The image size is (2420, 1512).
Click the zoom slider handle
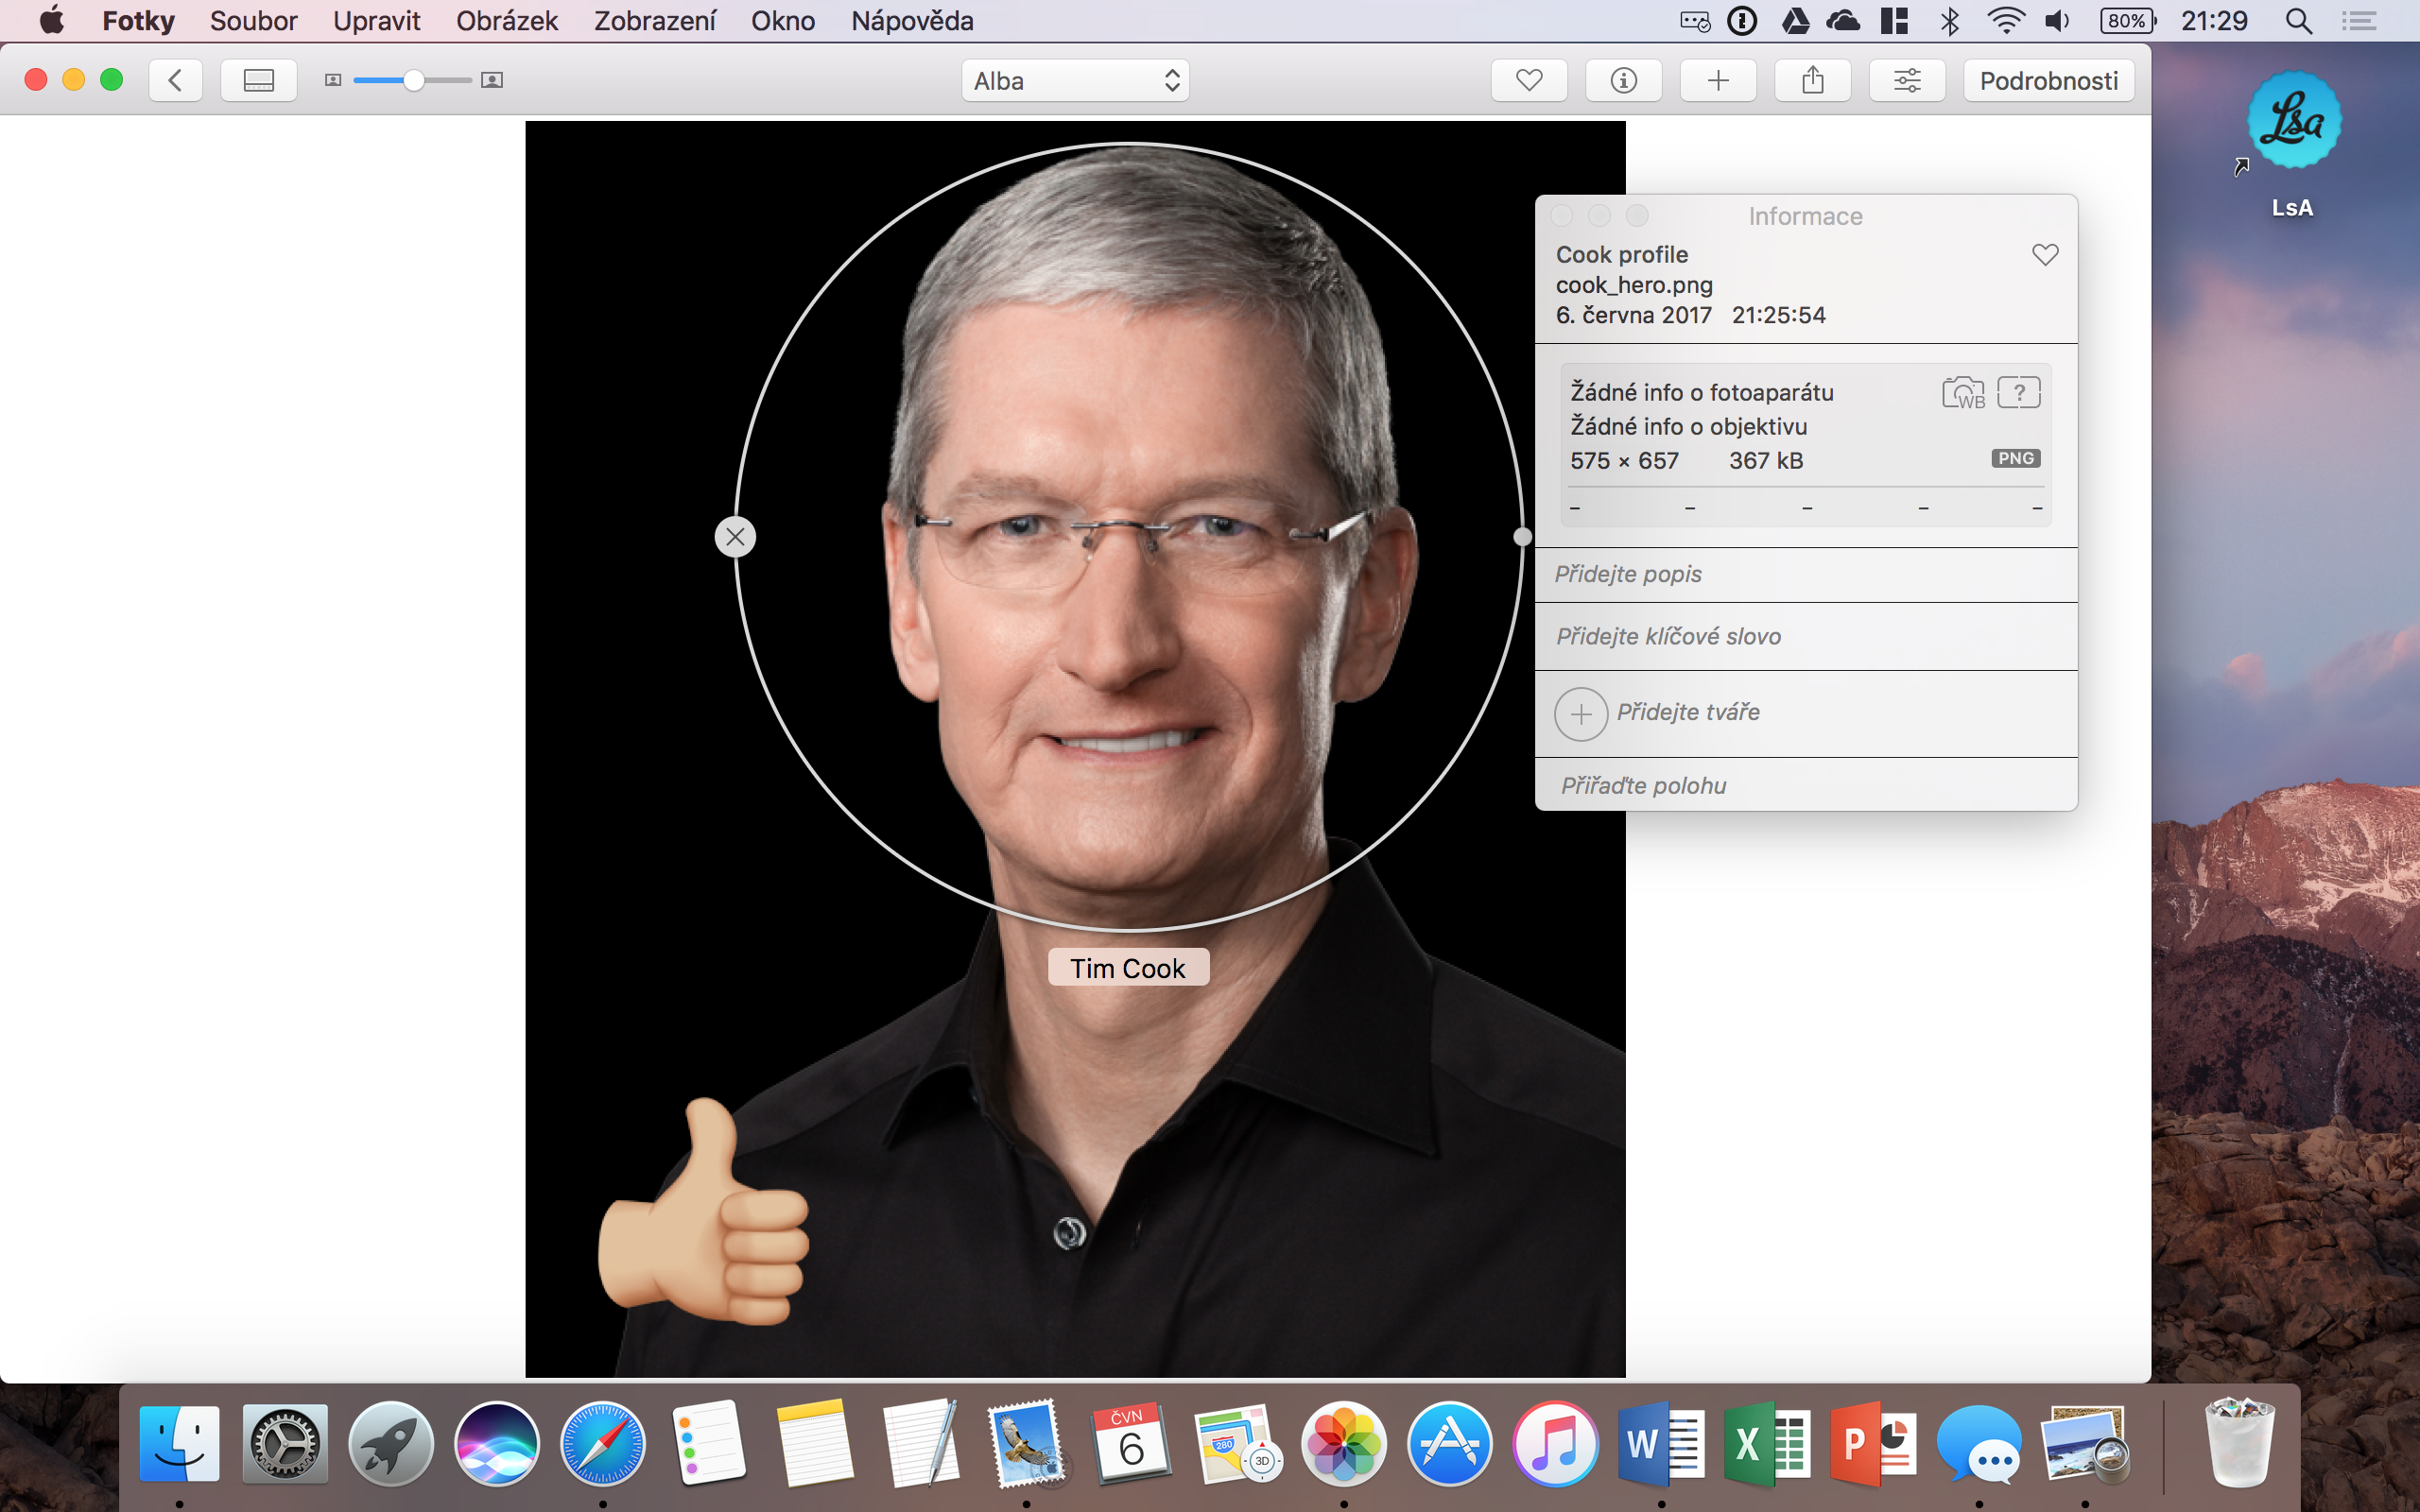pos(413,80)
